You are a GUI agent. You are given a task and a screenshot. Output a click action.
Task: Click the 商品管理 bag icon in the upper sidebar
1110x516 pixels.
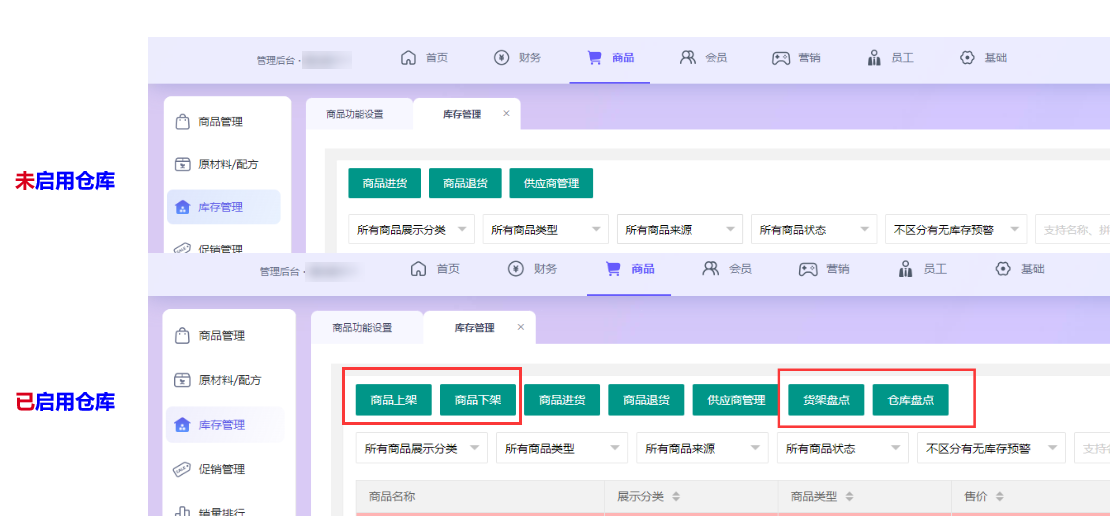point(182,122)
